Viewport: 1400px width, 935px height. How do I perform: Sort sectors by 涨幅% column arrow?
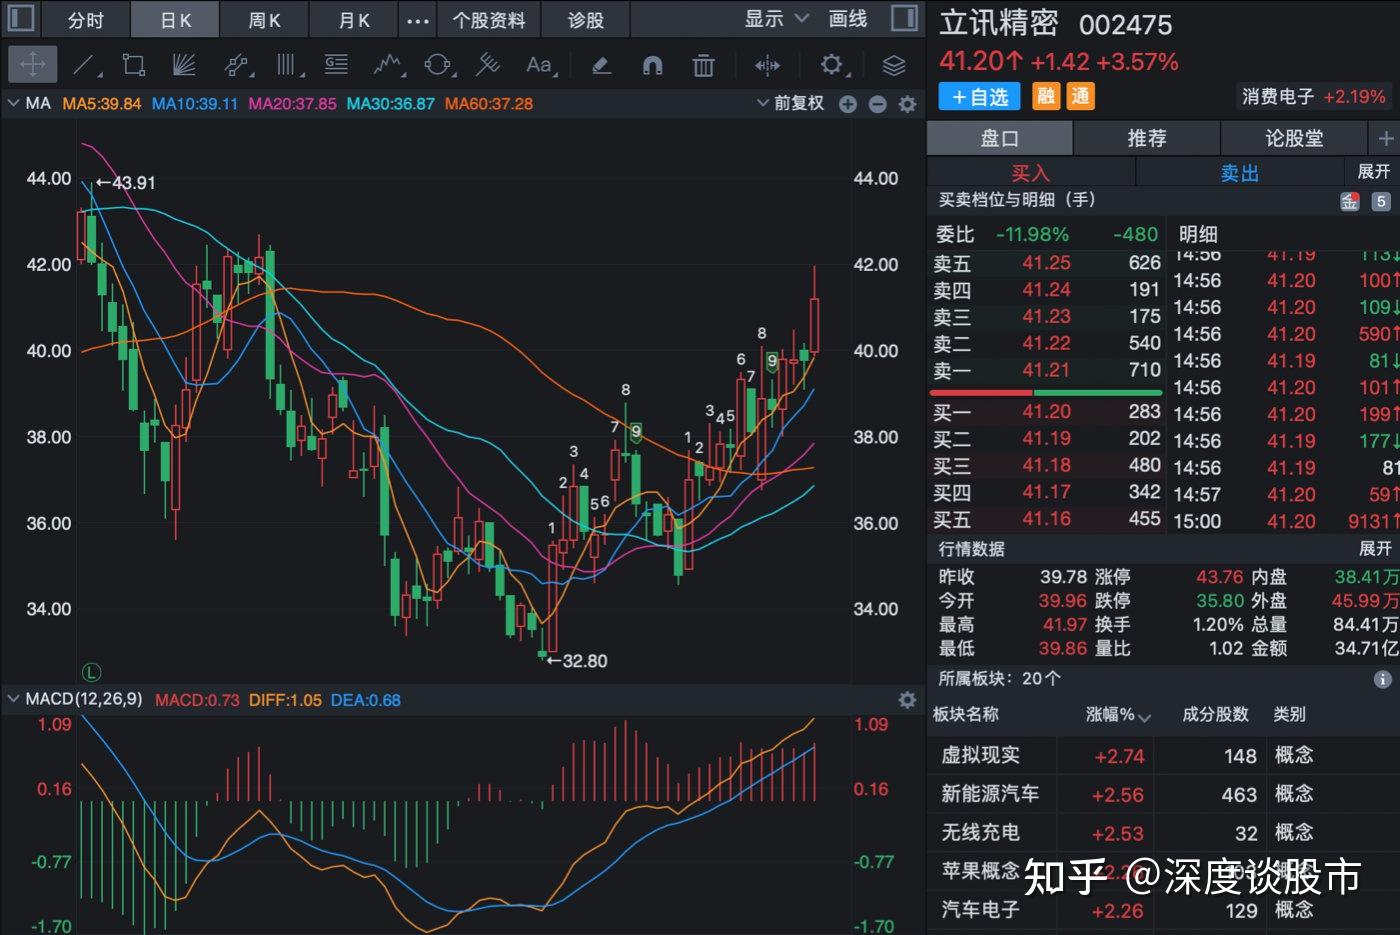[1145, 717]
